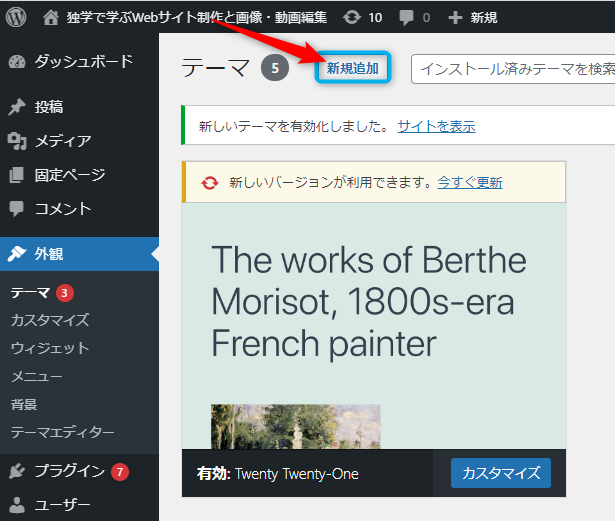This screenshot has height=521, width=615.
Task: Click the 投稿 pushpin icon
Action: [16, 107]
